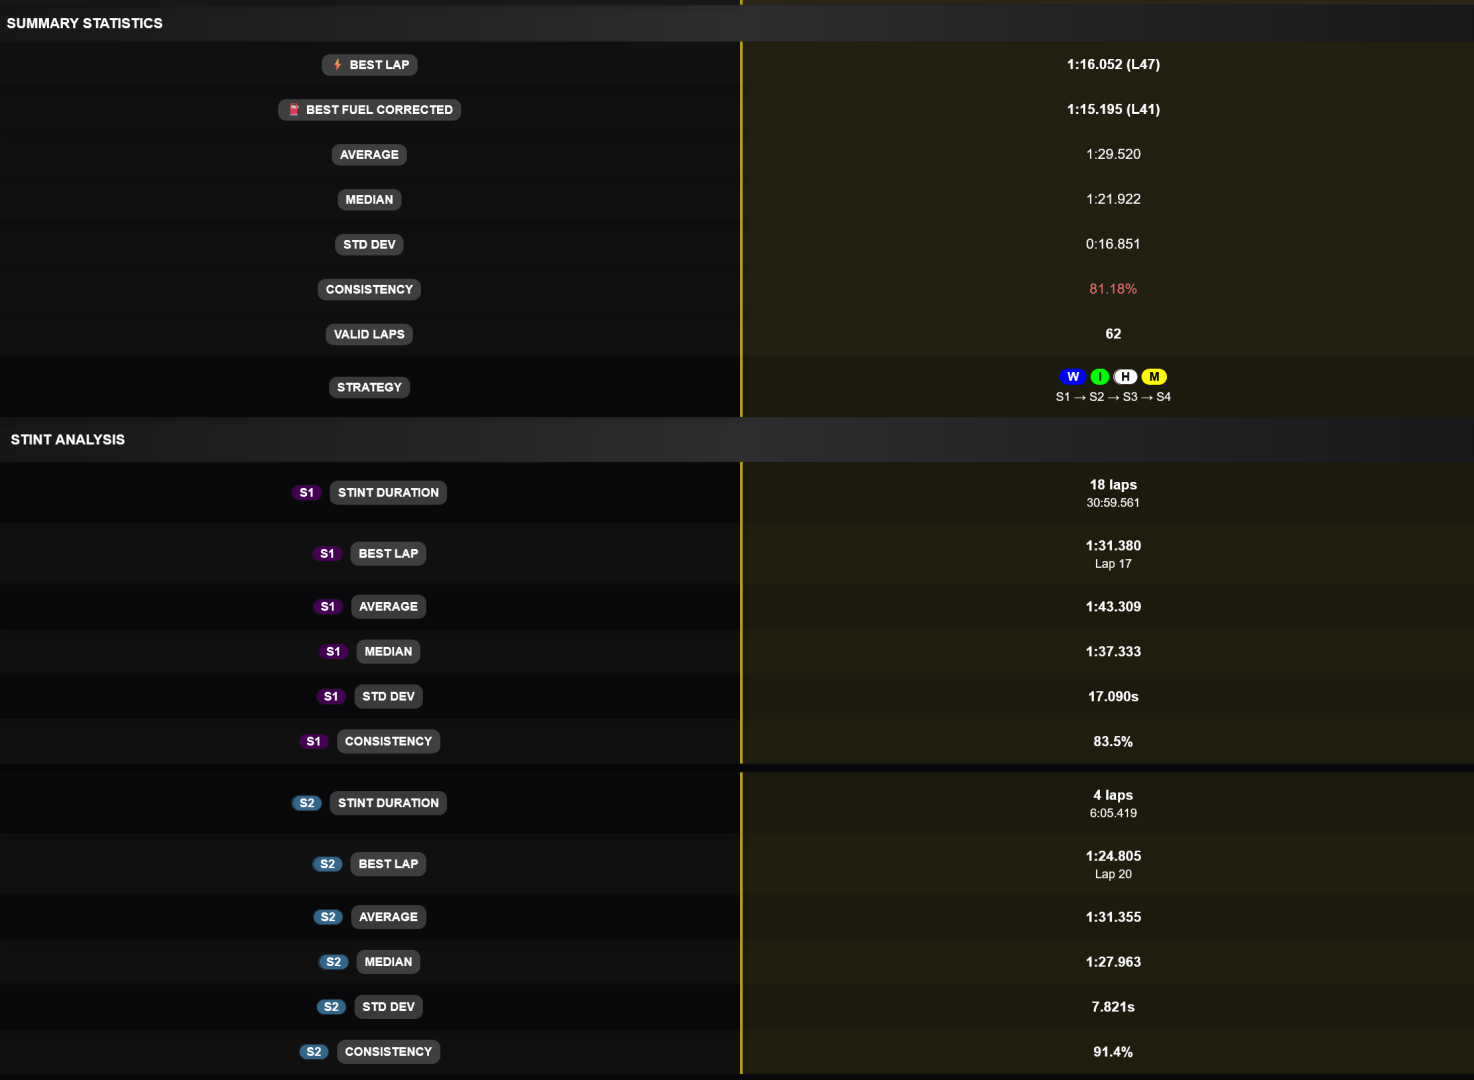The height and width of the screenshot is (1080, 1474).
Task: Click the Median statistic pill
Action: click(369, 199)
